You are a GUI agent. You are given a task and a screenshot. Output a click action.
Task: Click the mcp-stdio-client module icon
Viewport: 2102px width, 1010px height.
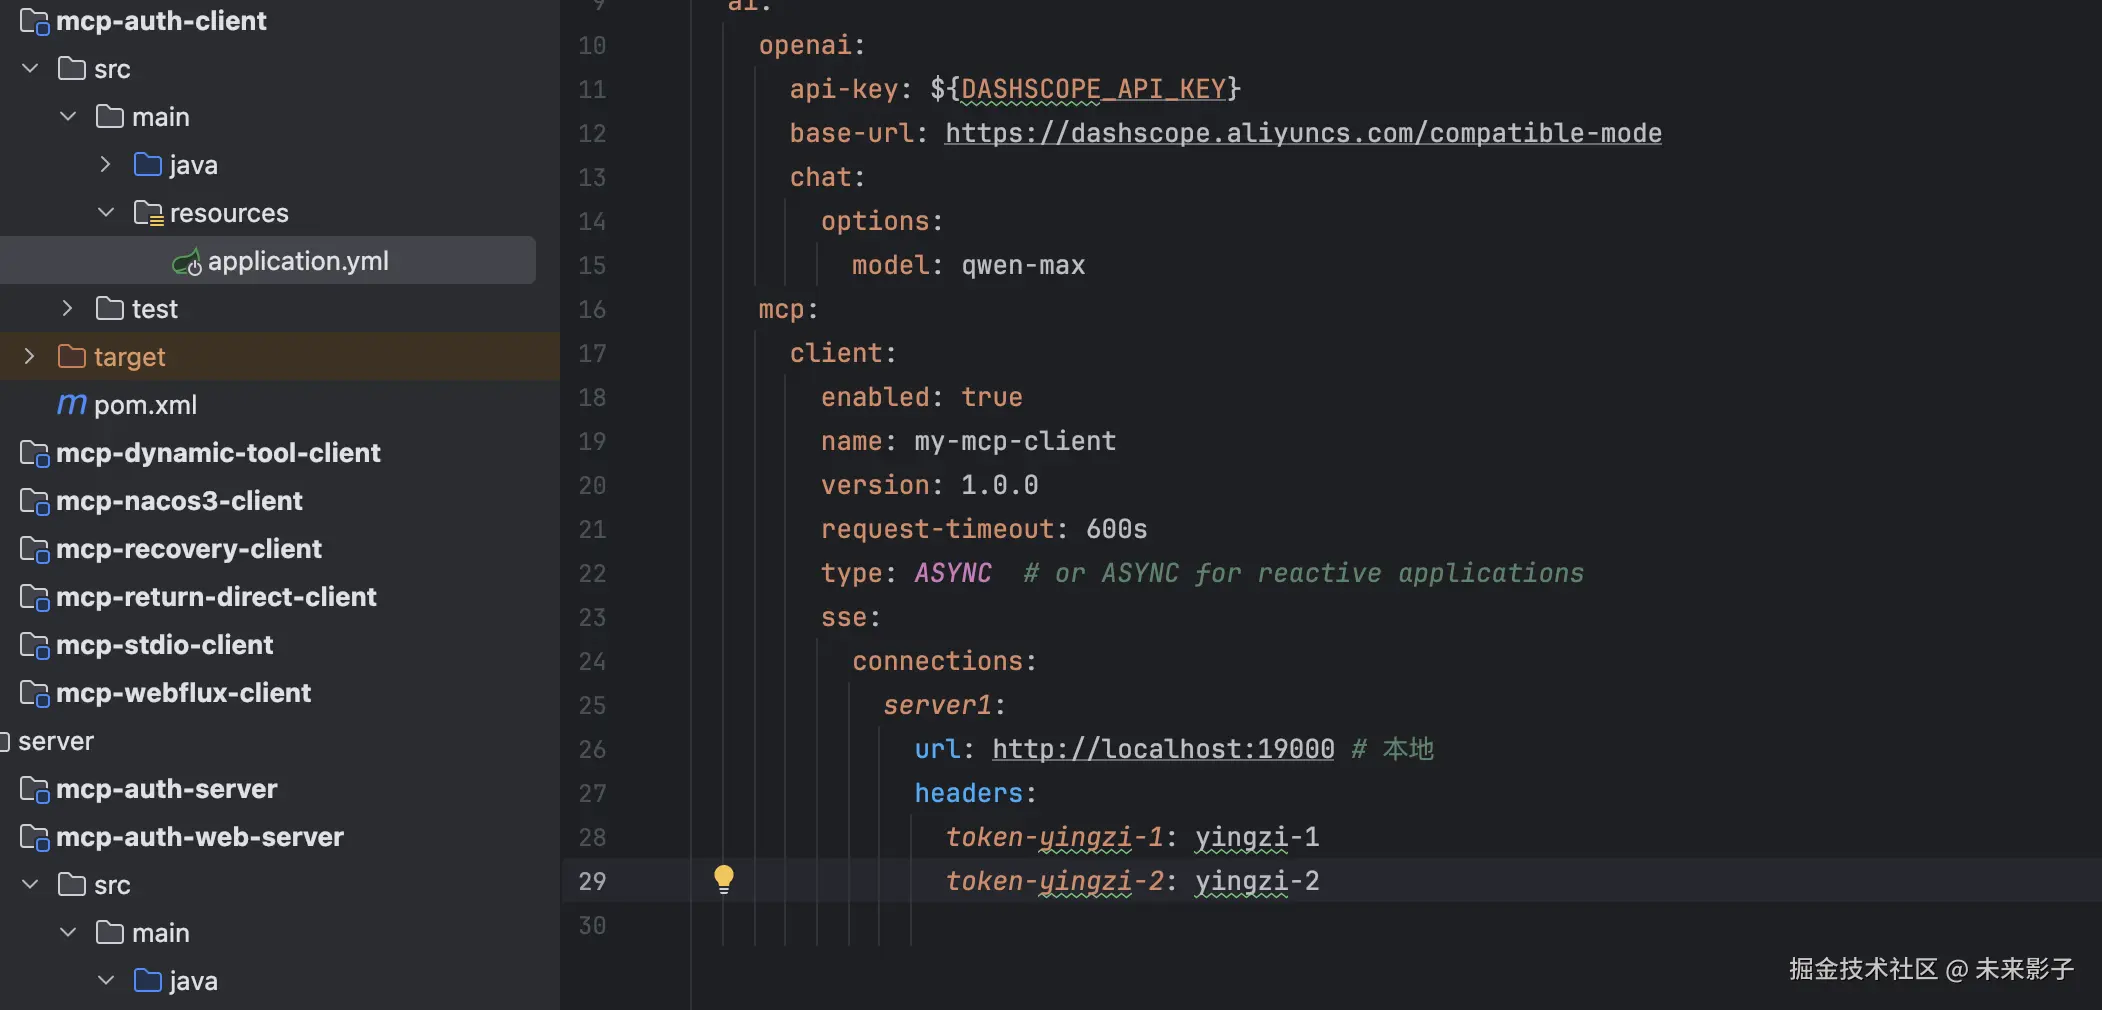[x=34, y=646]
